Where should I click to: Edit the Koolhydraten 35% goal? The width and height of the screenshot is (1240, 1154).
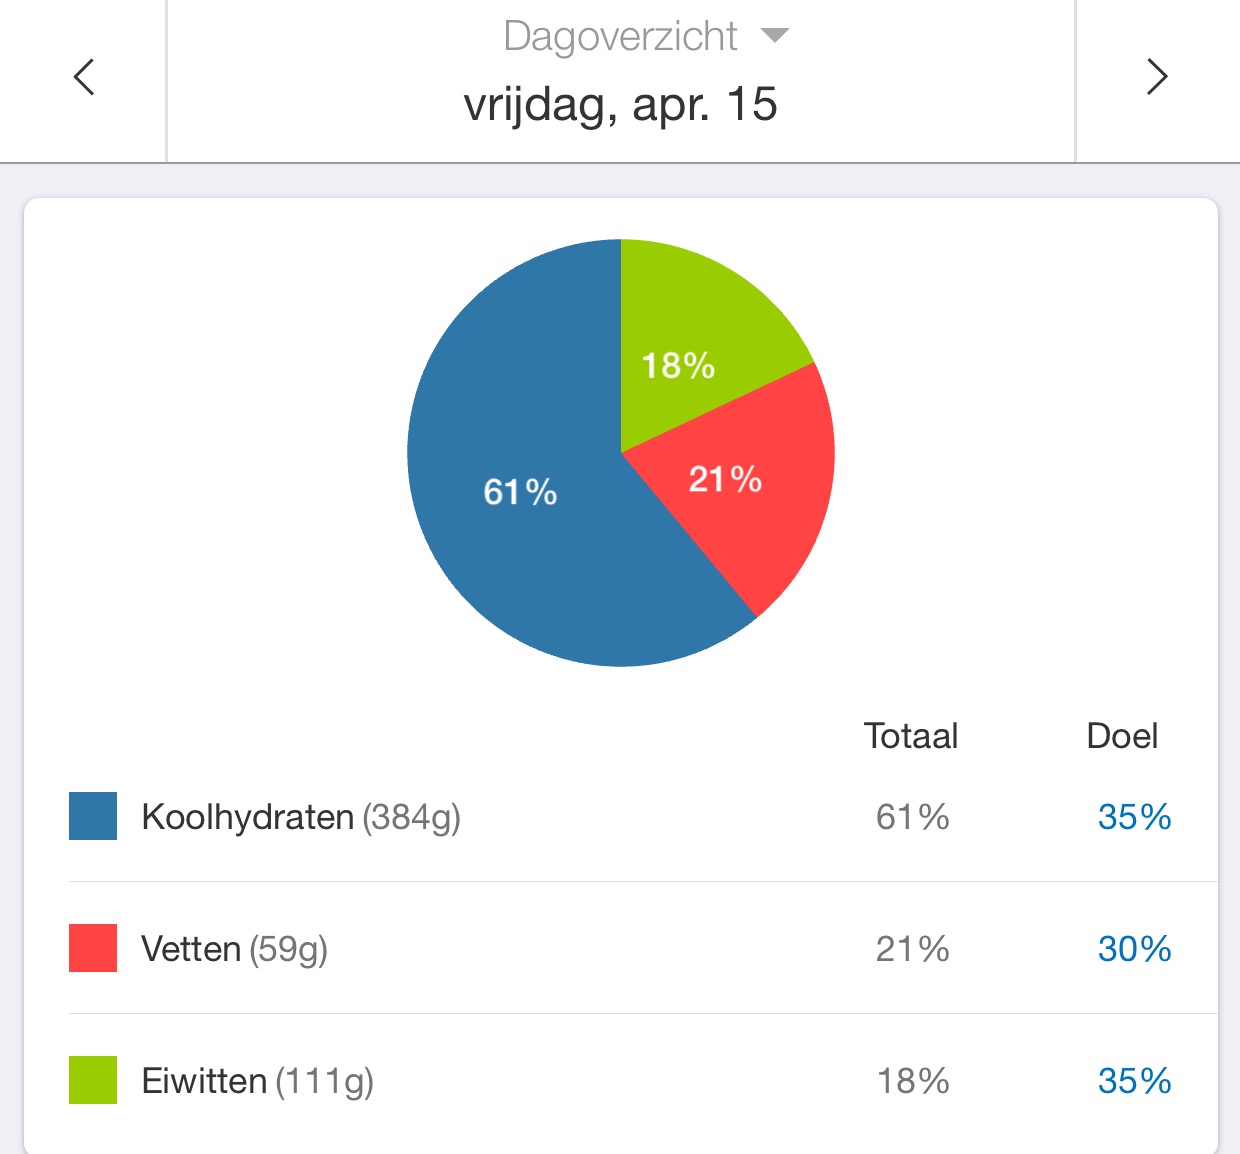pos(1134,817)
